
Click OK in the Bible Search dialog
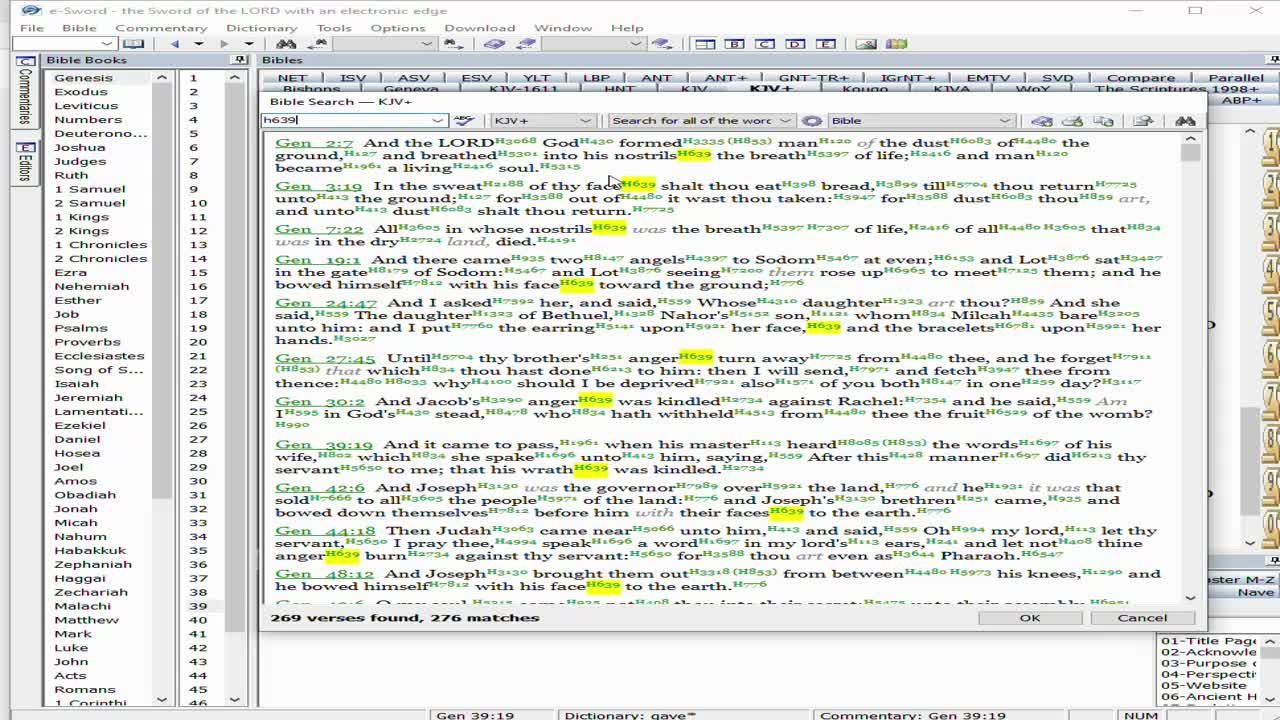1030,617
